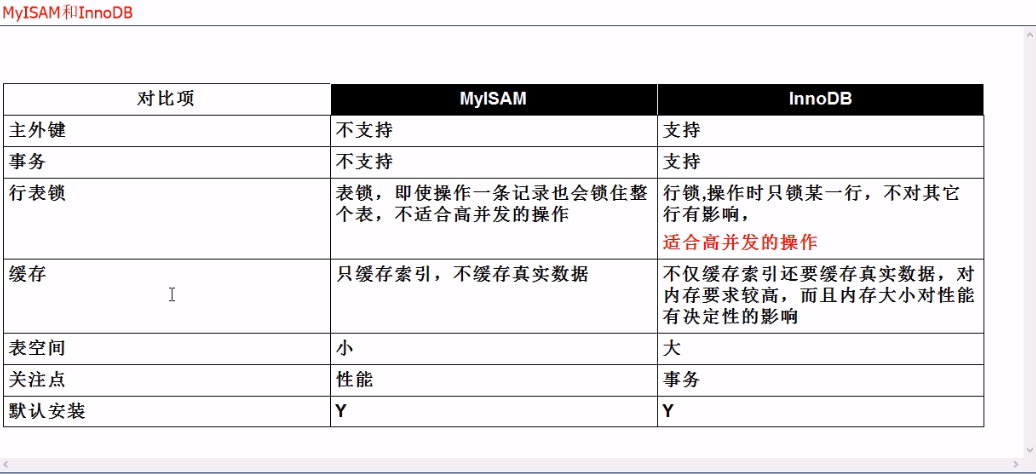Click '不支持' in the 事务 row
Image resolution: width=1036 pixels, height=474 pixels.
[x=364, y=161]
